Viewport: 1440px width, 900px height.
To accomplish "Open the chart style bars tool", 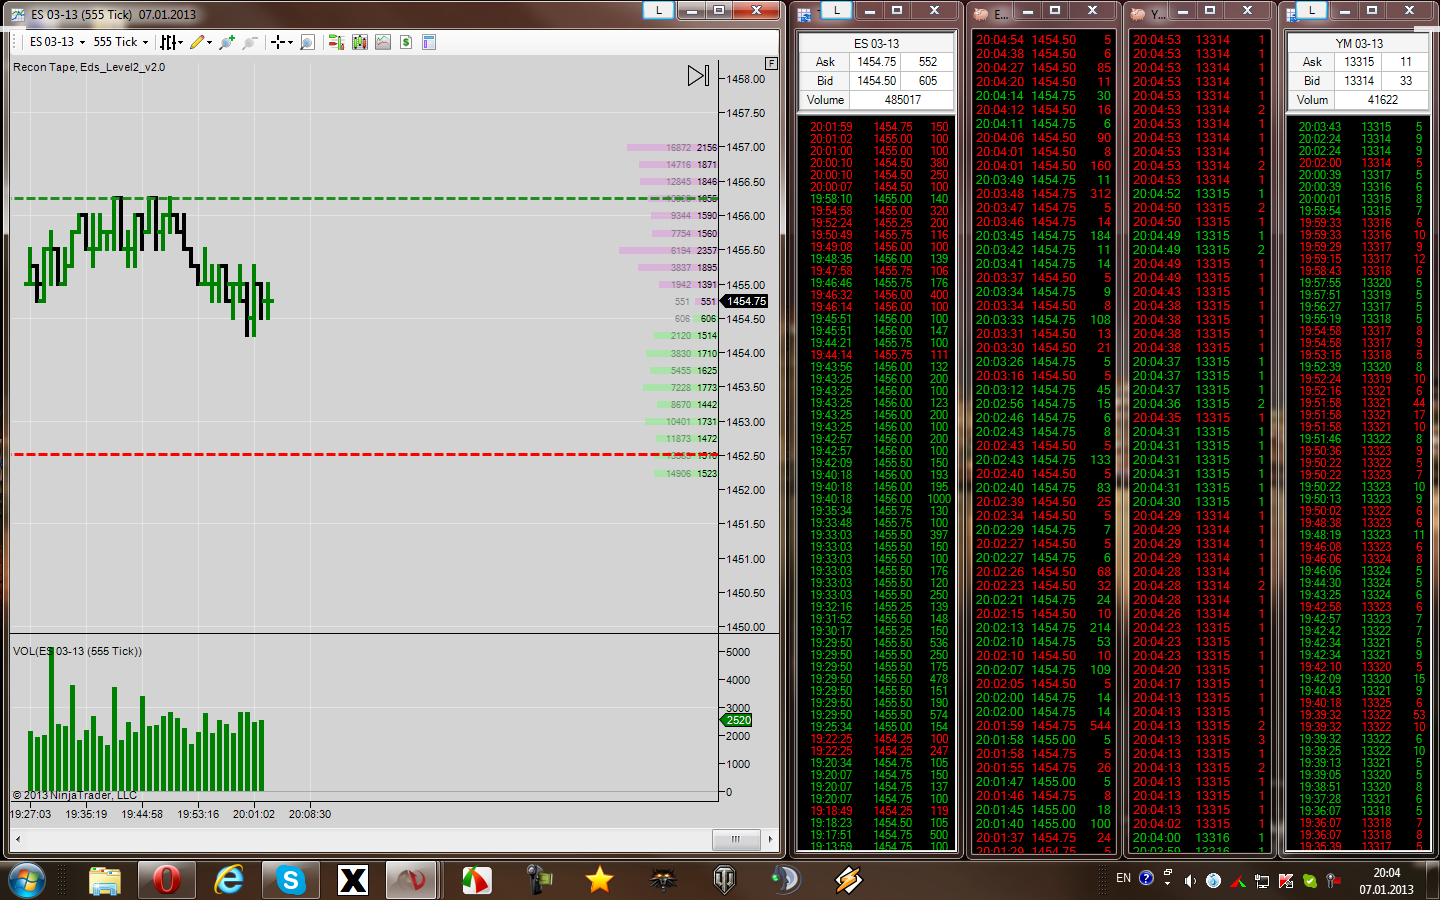I will coord(169,42).
